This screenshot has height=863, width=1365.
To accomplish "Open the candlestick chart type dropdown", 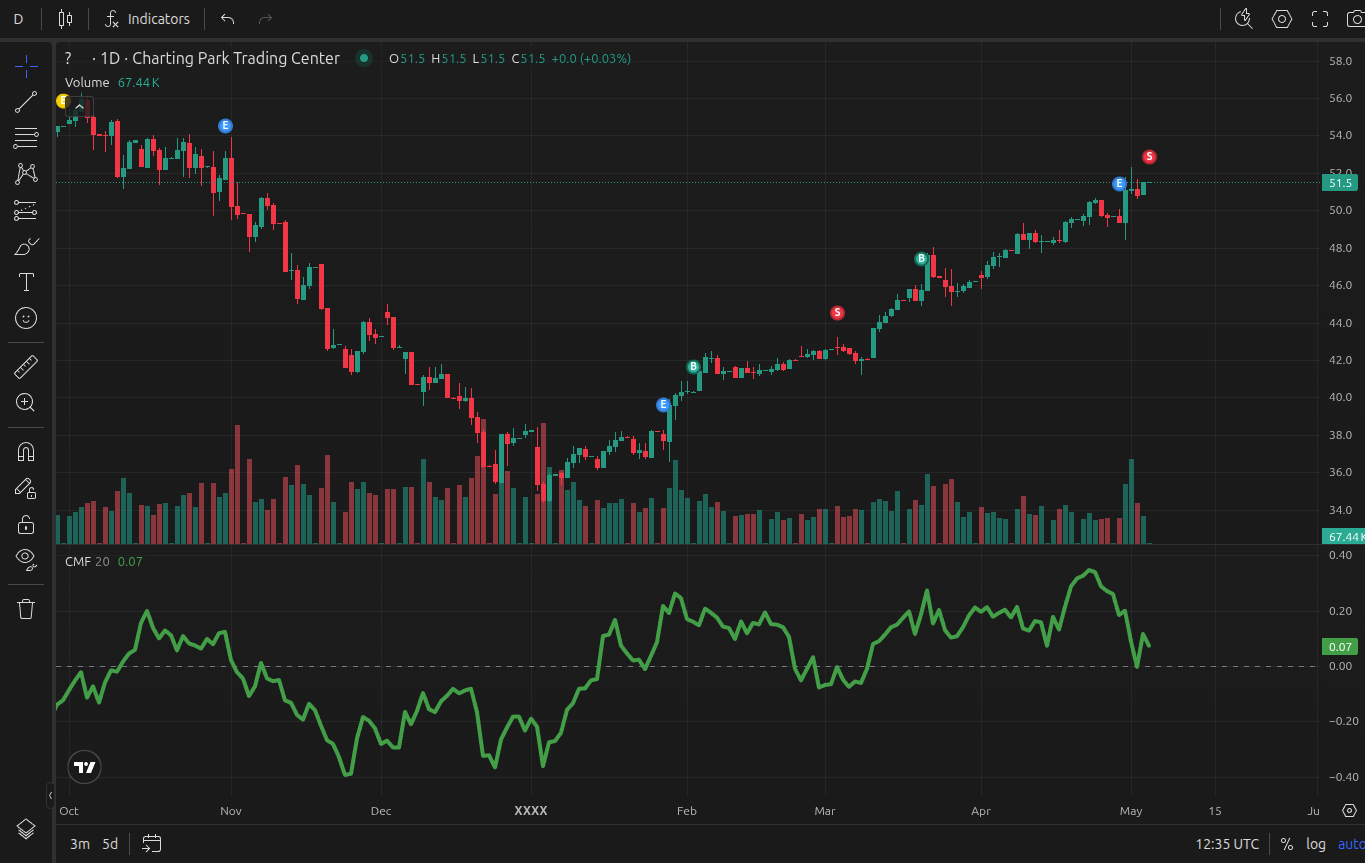I will [66, 19].
